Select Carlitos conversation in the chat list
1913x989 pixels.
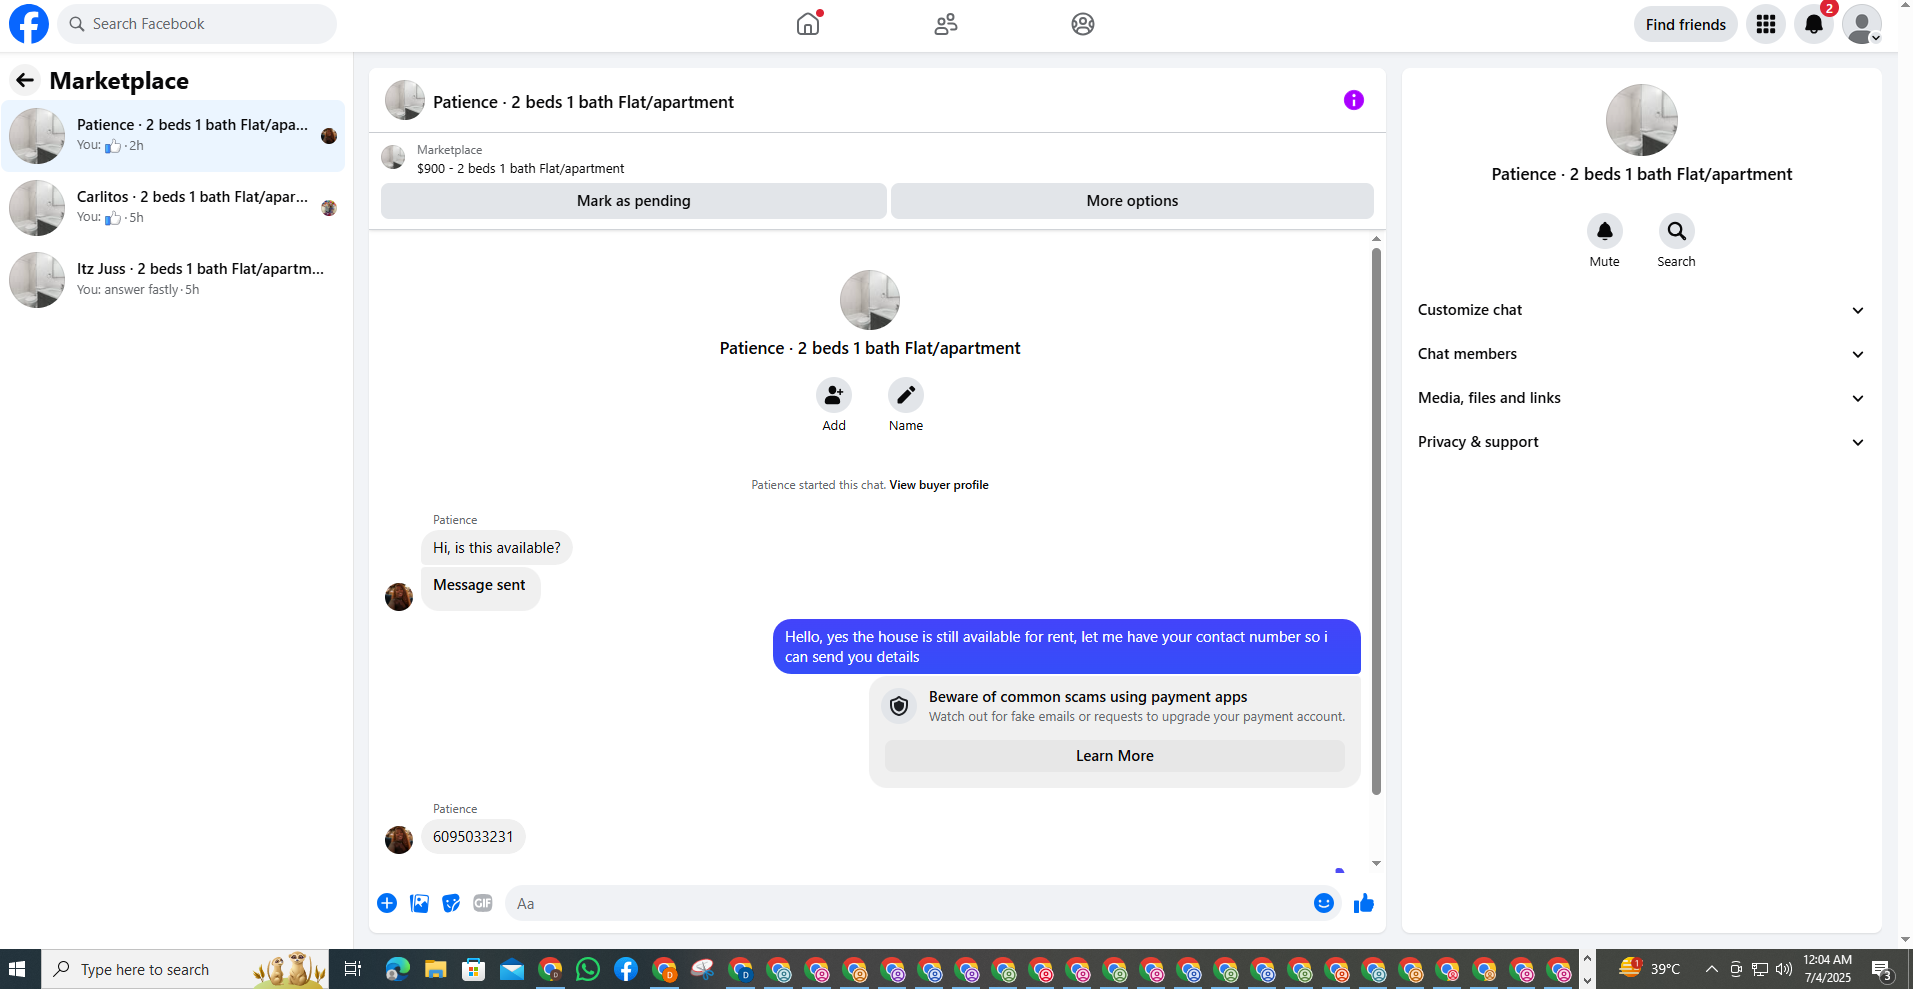point(173,208)
